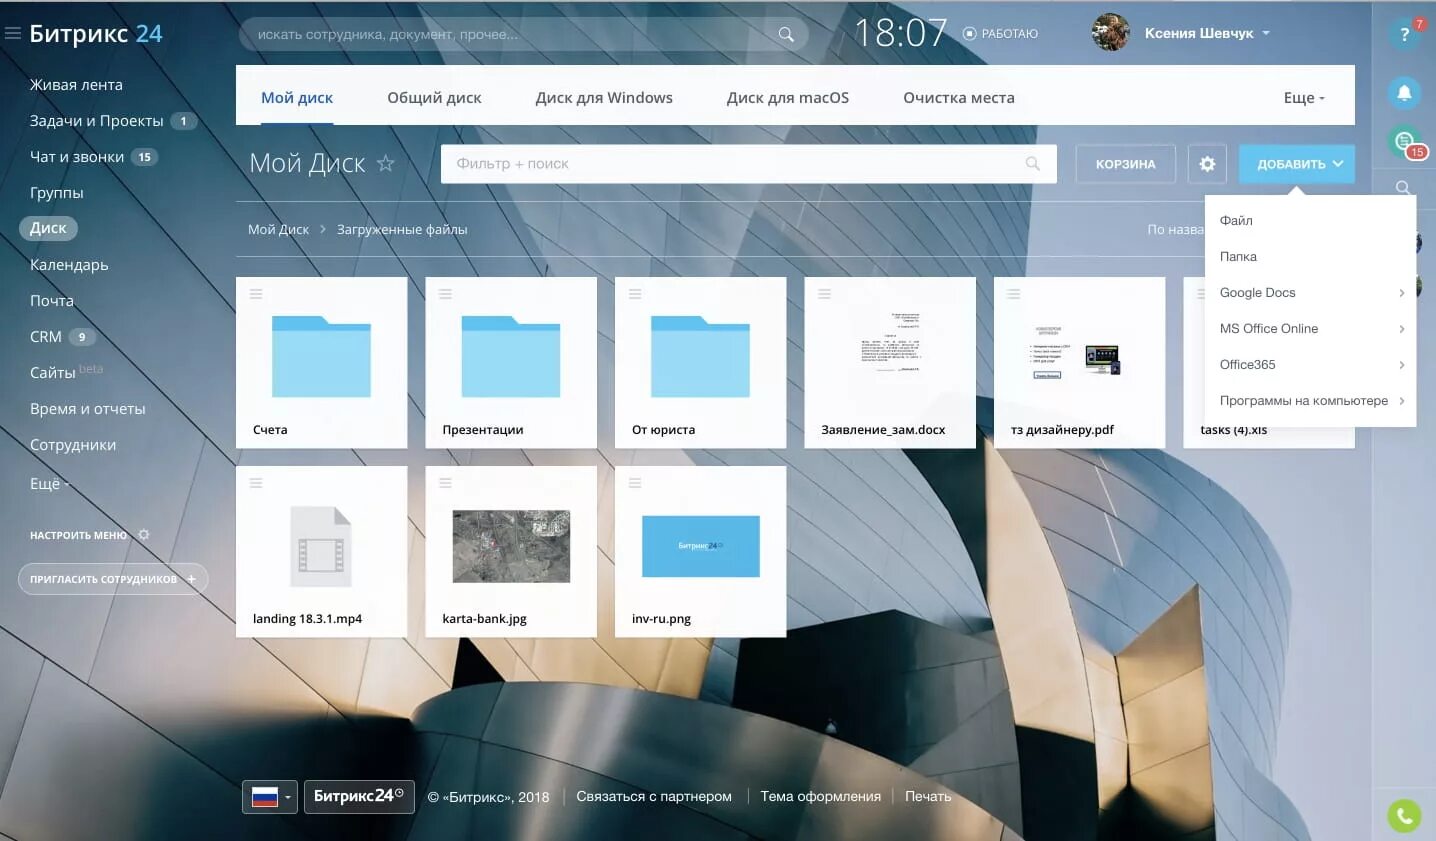
Task: Open Заявление_зам.docx document
Action: pyautogui.click(x=890, y=362)
